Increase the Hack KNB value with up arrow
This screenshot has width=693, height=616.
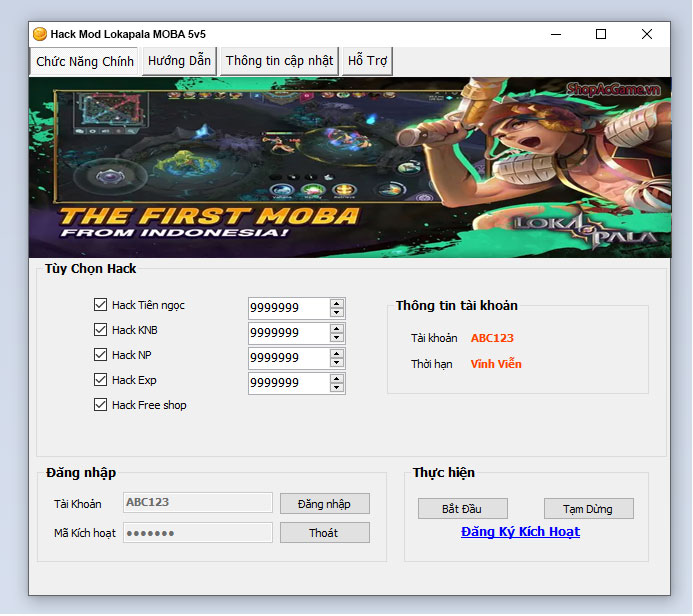click(337, 329)
